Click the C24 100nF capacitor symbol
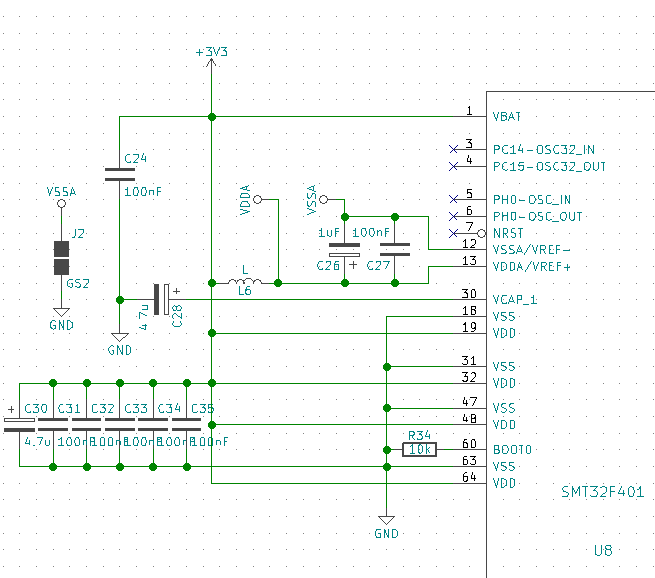Screen dimensions: 655x578 point(120,175)
